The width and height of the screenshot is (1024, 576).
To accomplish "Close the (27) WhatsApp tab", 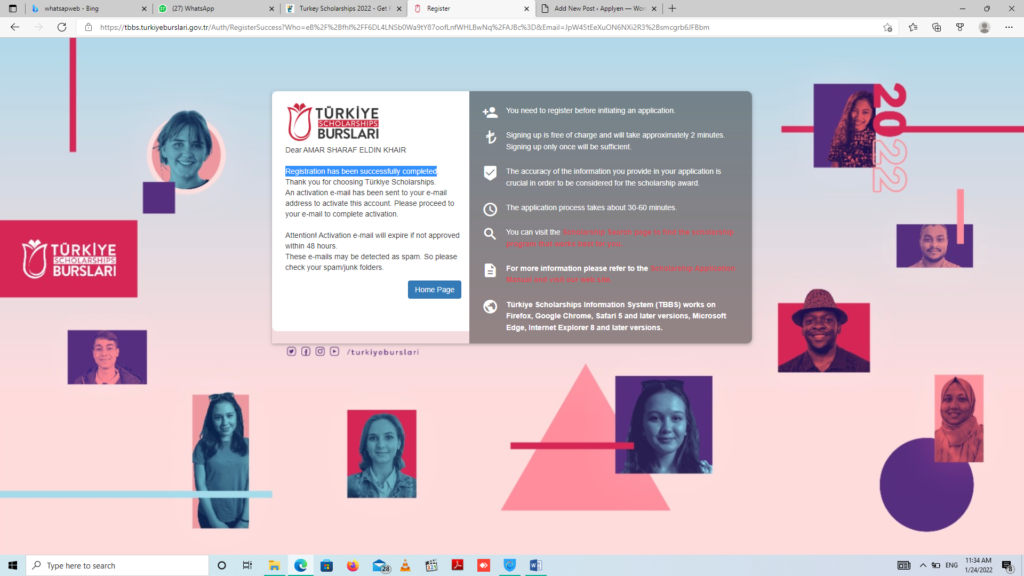I will [x=272, y=8].
